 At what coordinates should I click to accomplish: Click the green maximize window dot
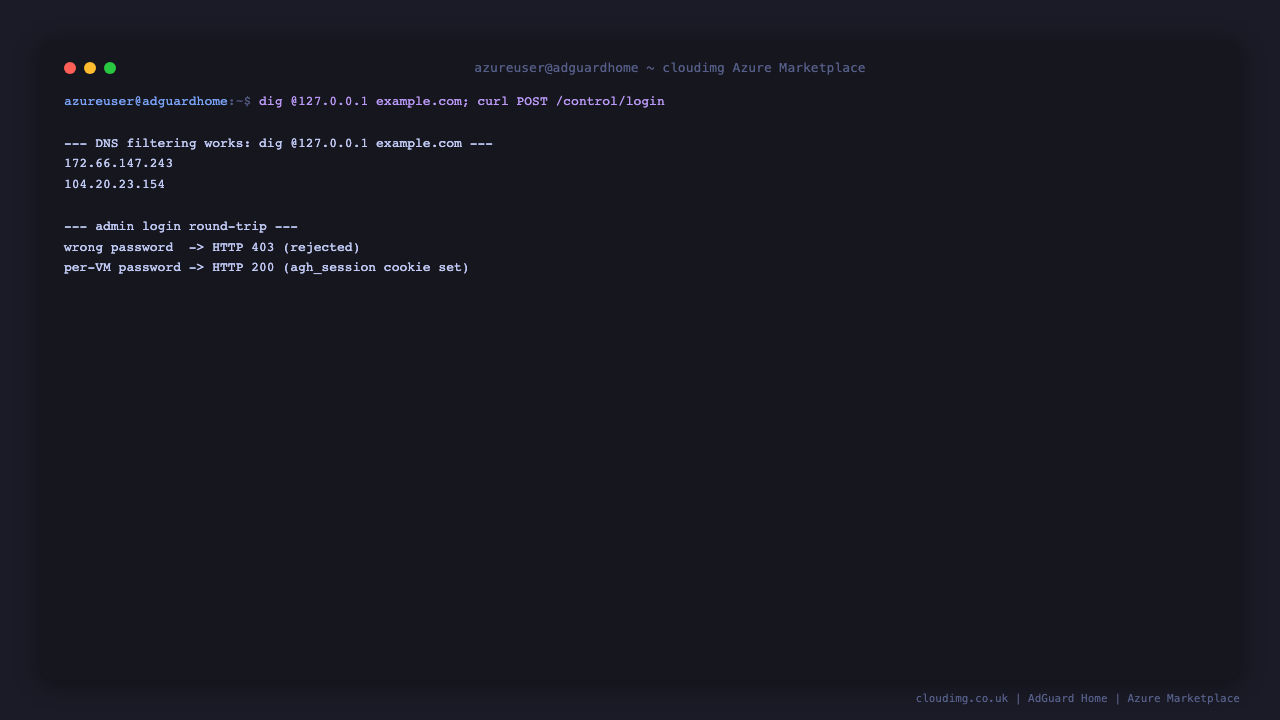(110, 68)
